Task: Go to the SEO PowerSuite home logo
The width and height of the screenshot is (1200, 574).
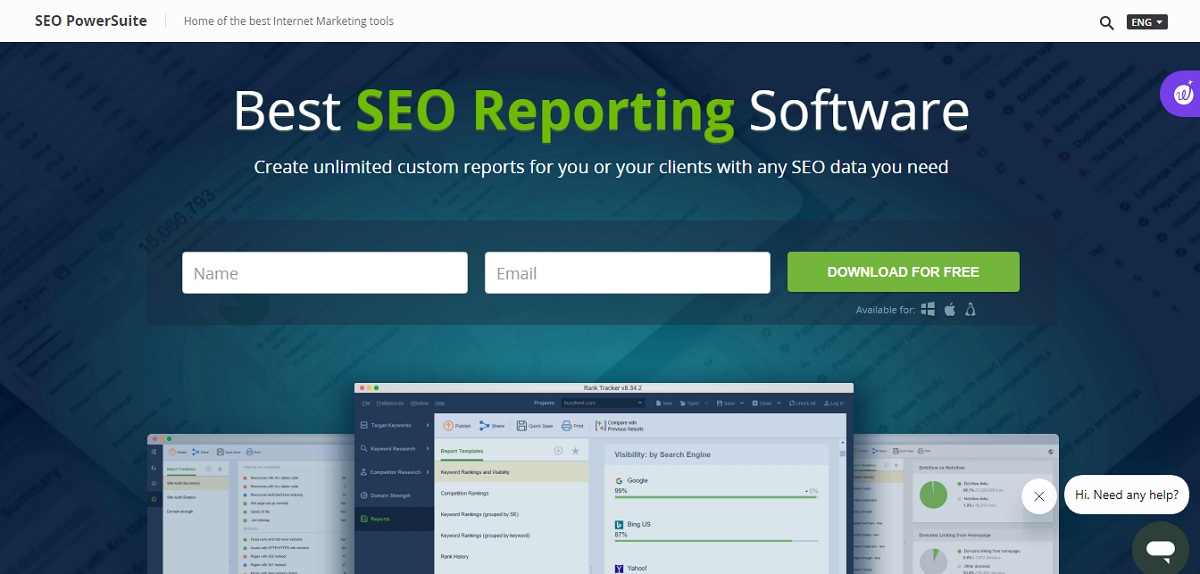Action: (x=91, y=21)
